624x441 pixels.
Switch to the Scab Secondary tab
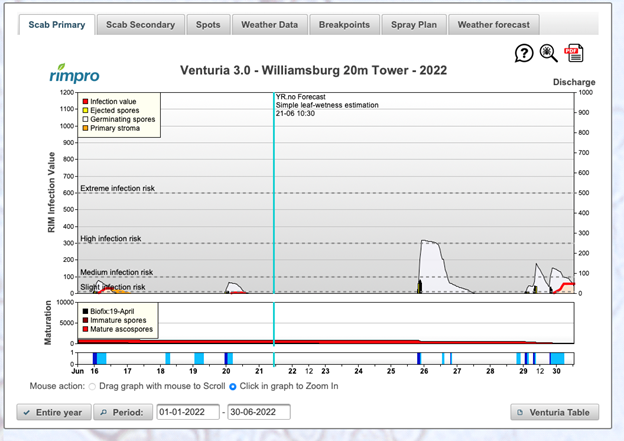coord(140,24)
